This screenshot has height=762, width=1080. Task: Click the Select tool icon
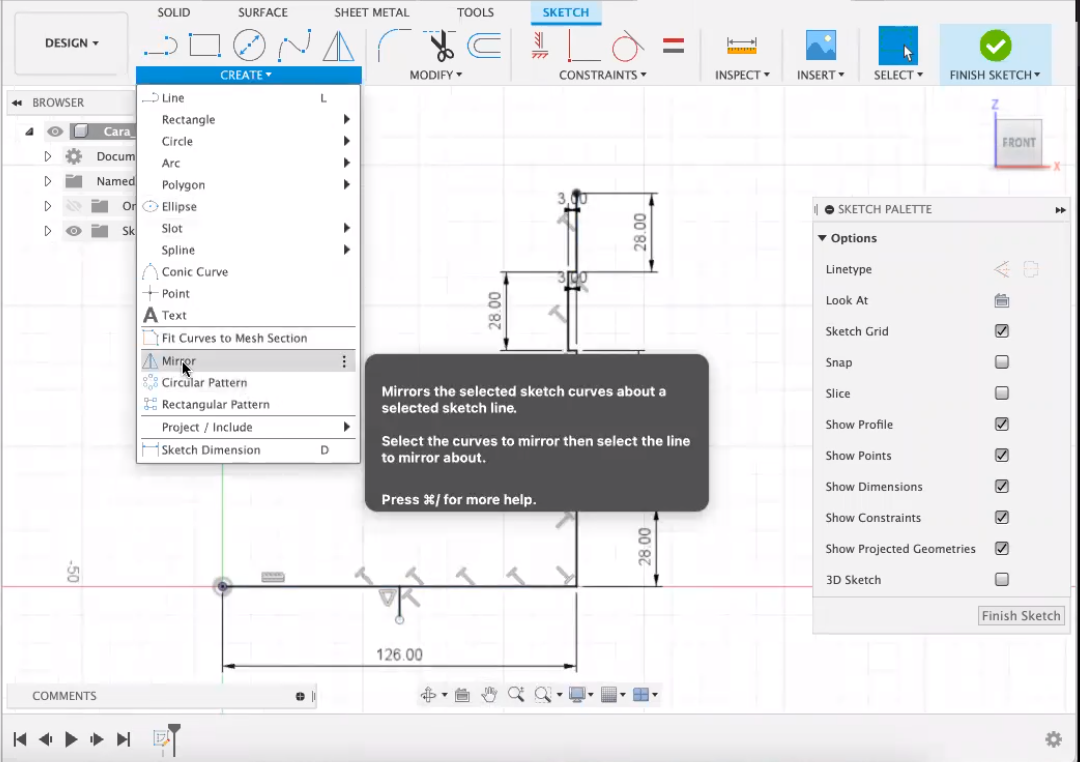click(x=898, y=45)
